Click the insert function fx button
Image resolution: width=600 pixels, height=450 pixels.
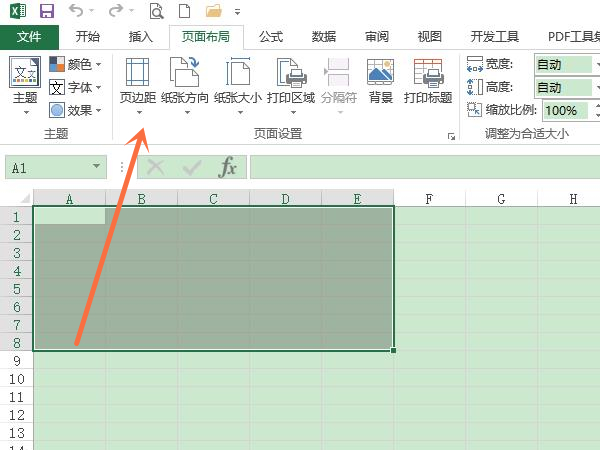click(228, 167)
